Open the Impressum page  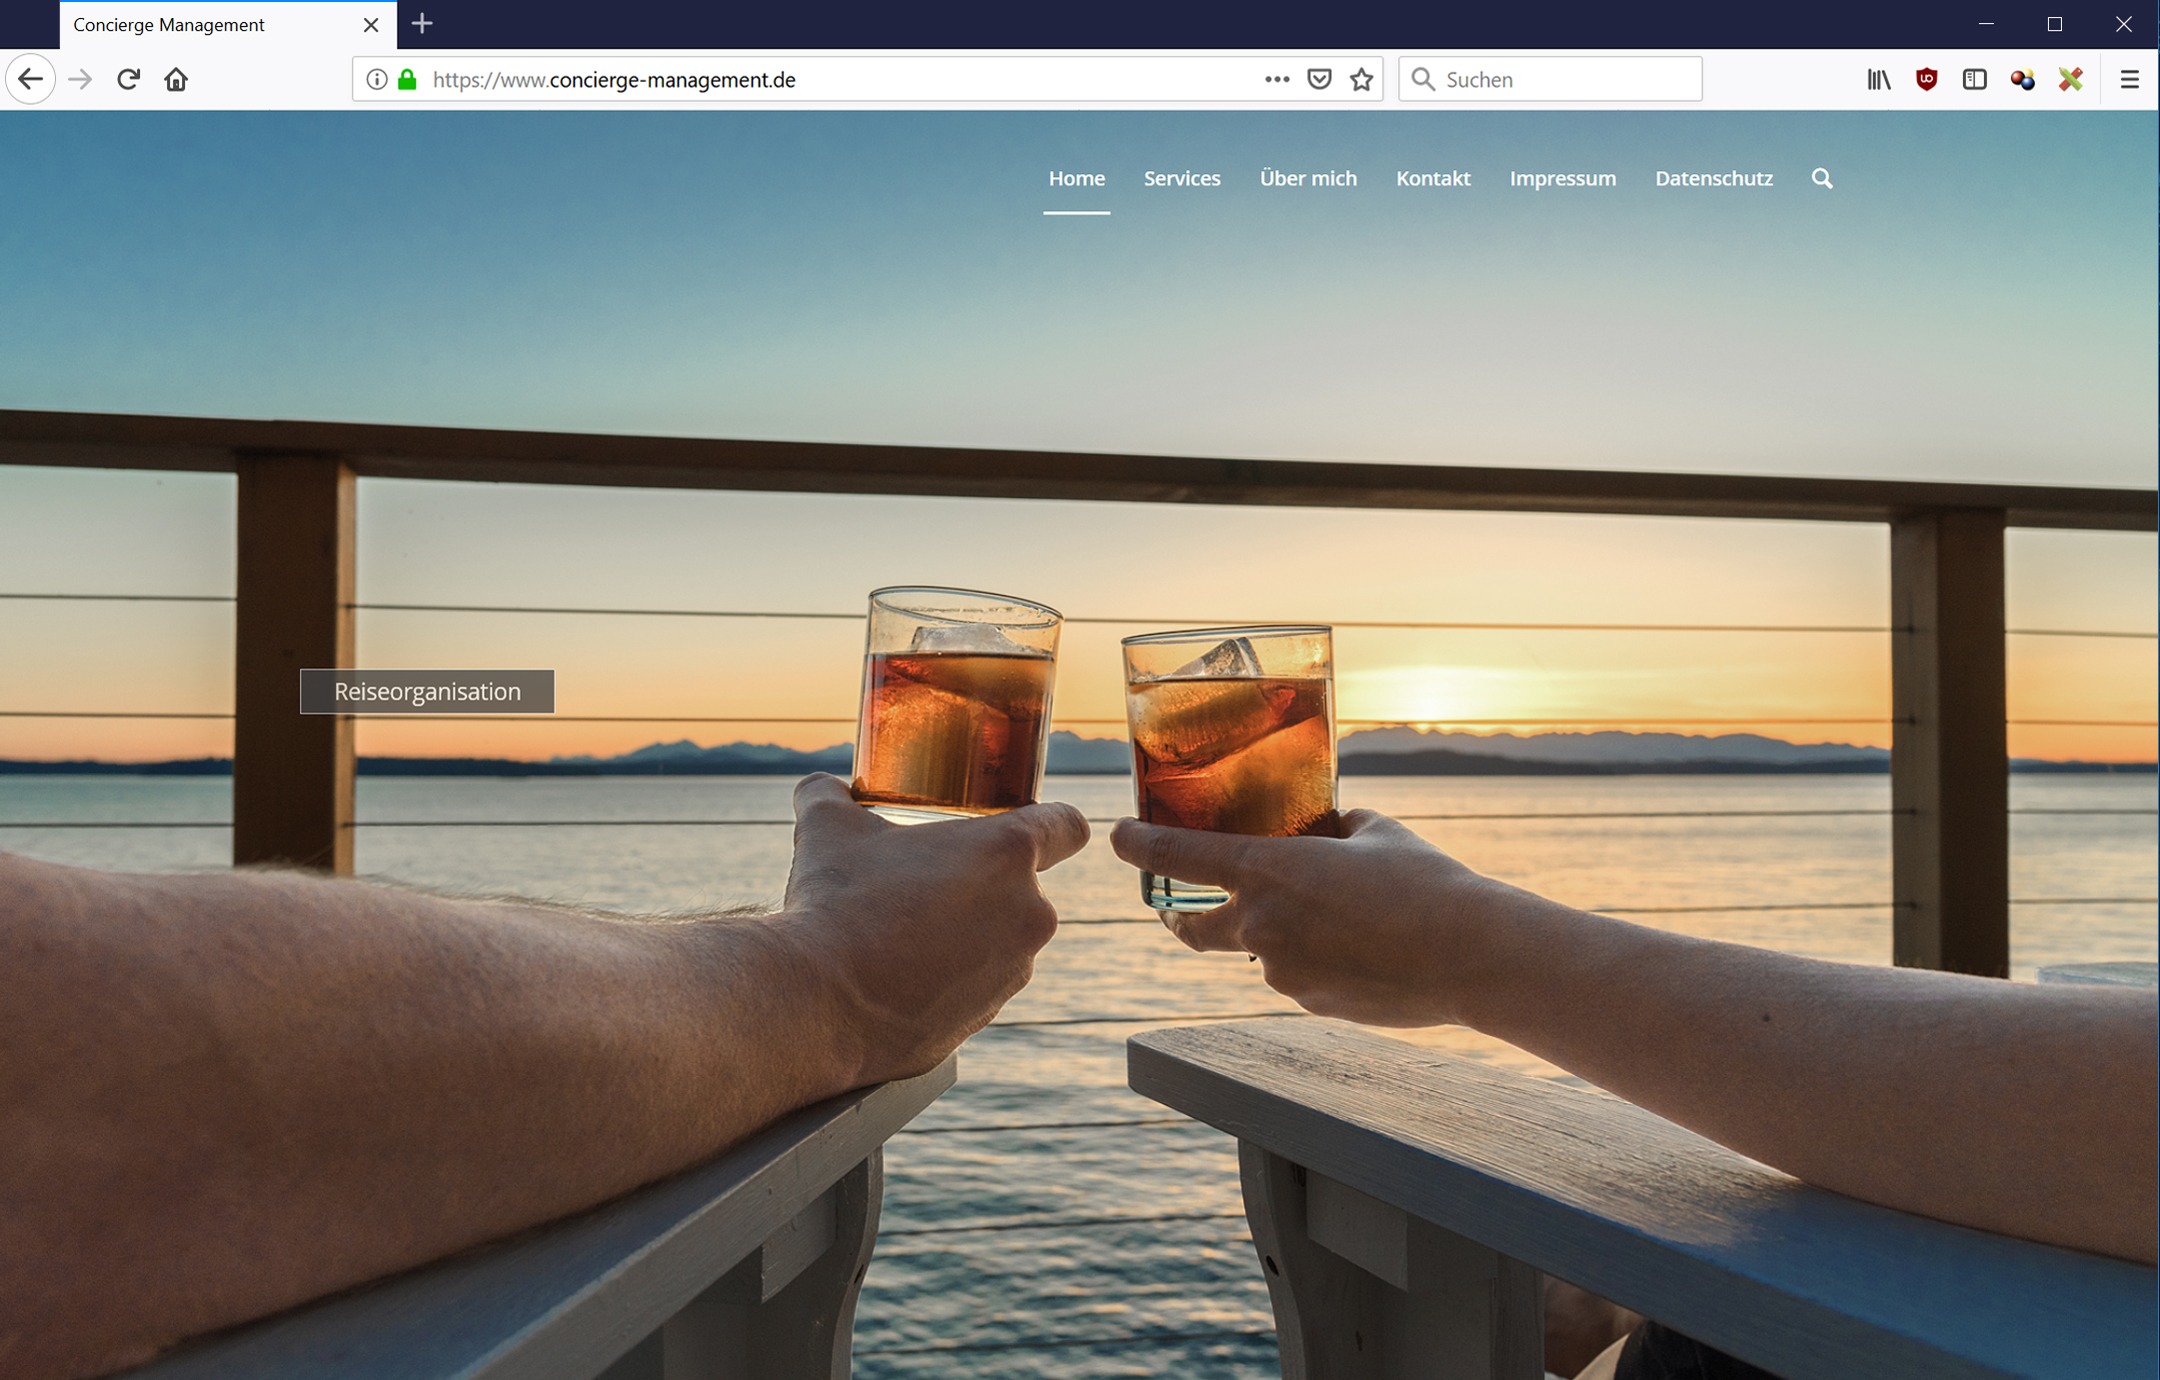1562,178
